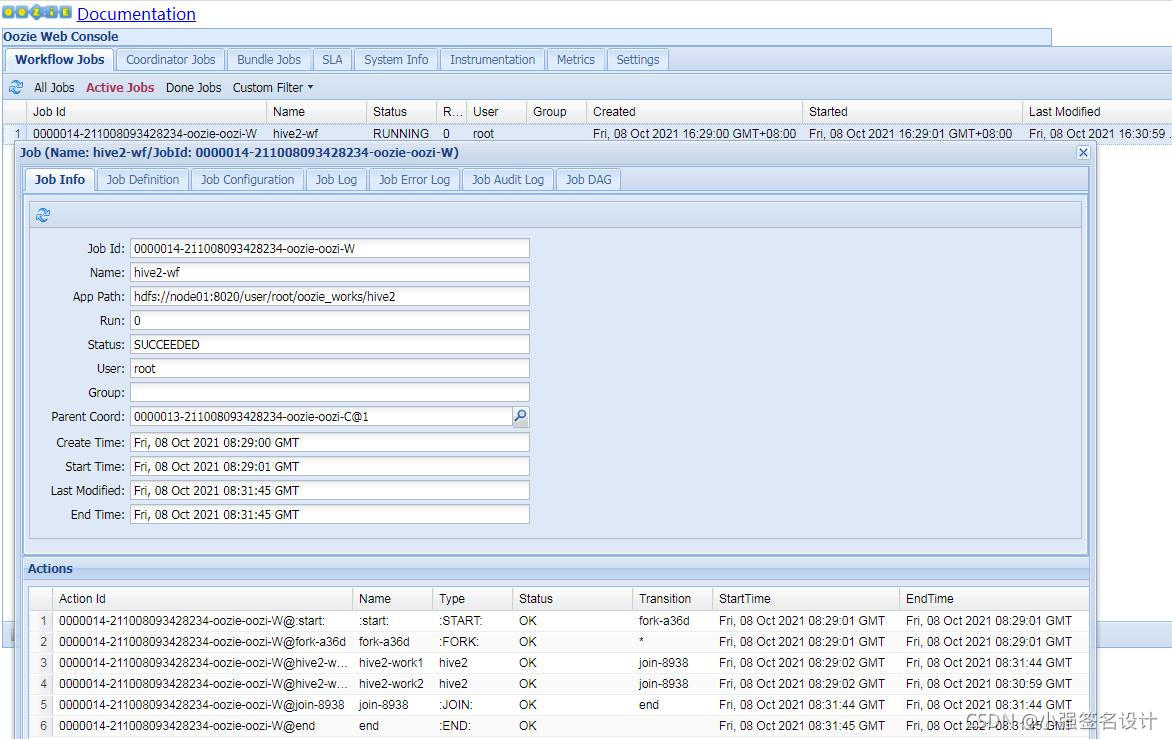This screenshot has width=1172, height=739.
Task: Click the Run field
Action: (x=330, y=321)
